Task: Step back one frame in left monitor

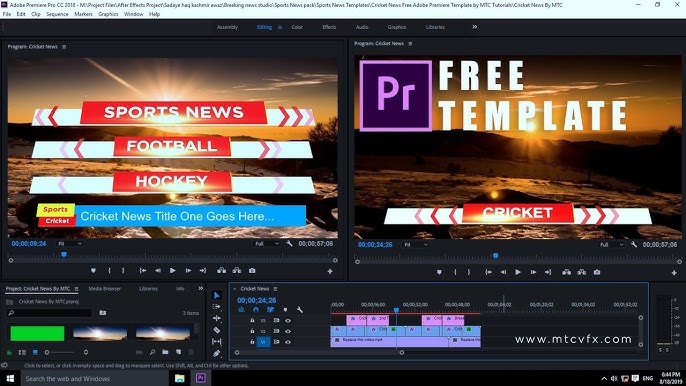Action: [x=158, y=271]
